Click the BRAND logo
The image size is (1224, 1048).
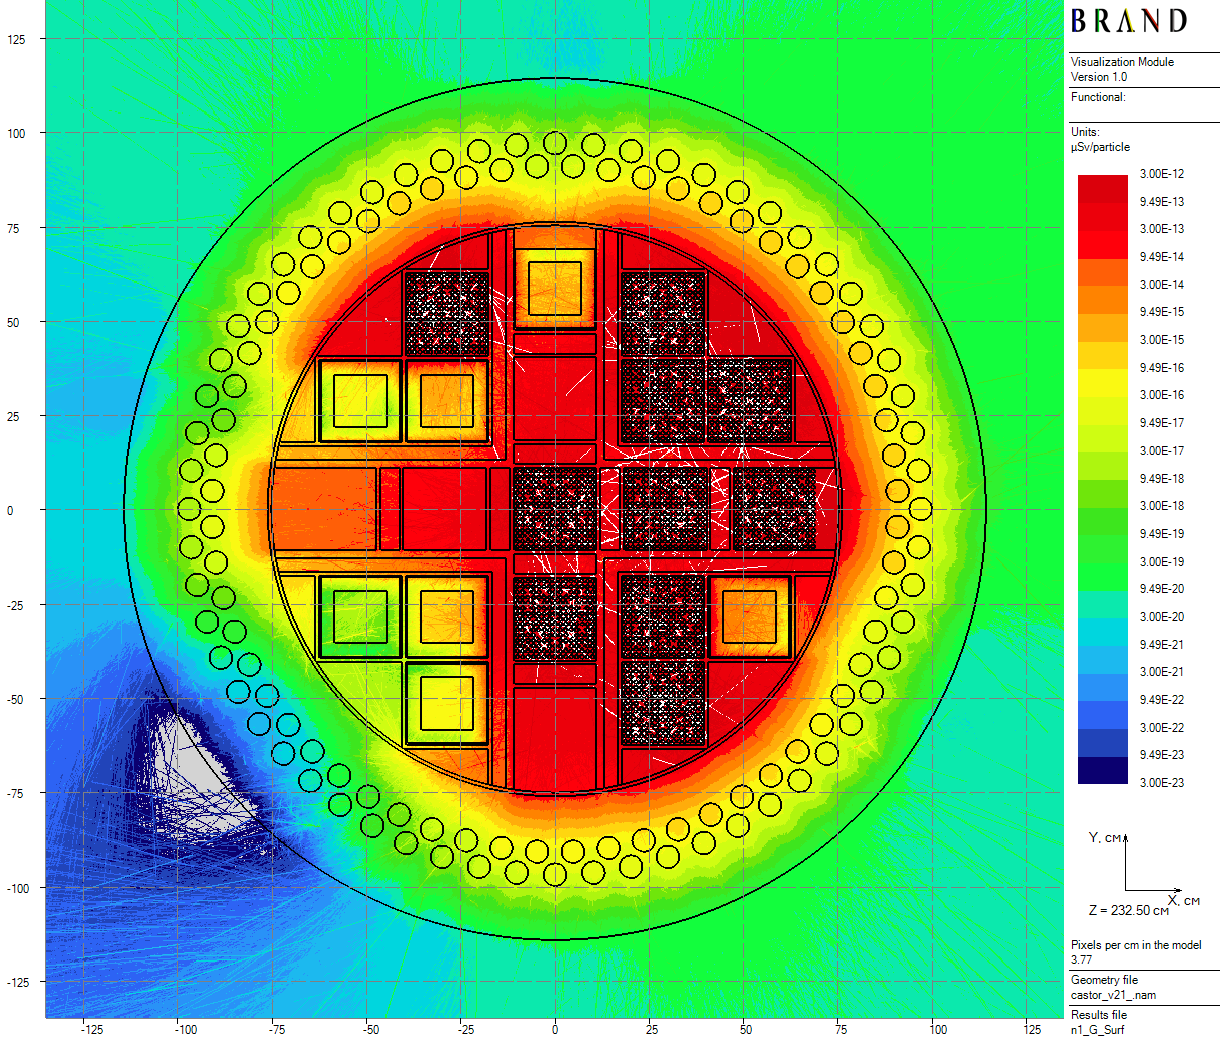(1129, 22)
